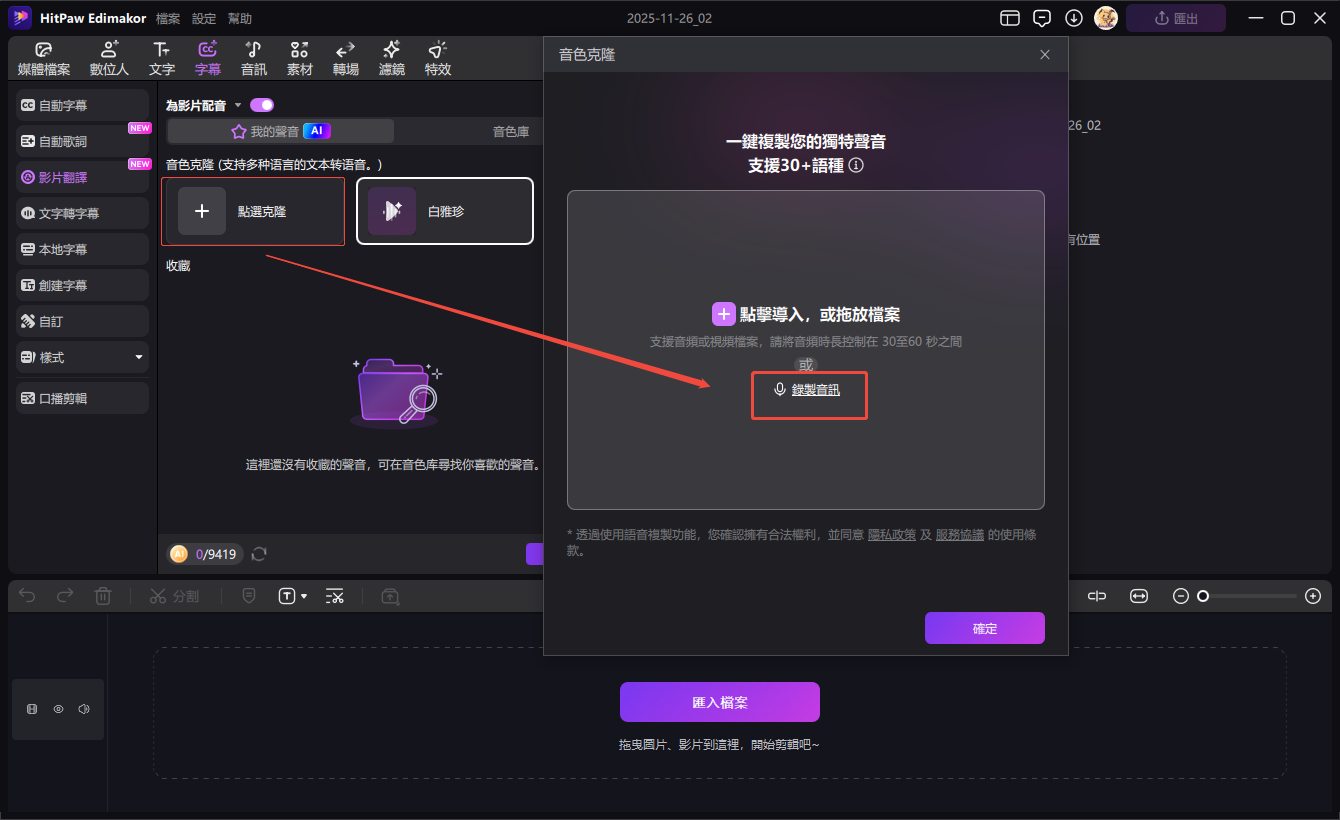Expand the text tool dropdown in timeline toolbar

tap(304, 596)
